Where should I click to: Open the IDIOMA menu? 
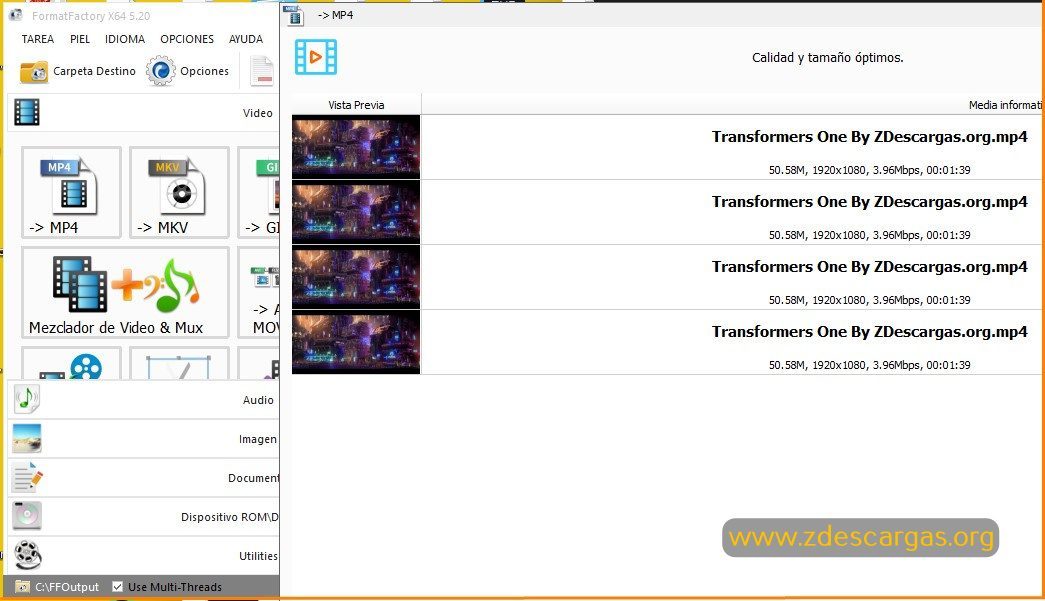click(x=125, y=39)
